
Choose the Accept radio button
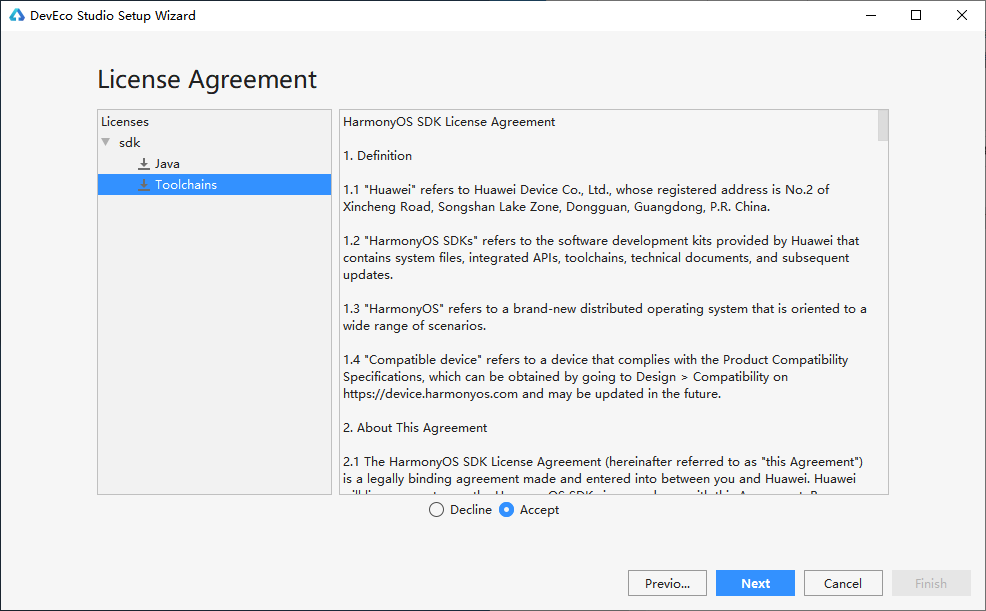pyautogui.click(x=506, y=510)
